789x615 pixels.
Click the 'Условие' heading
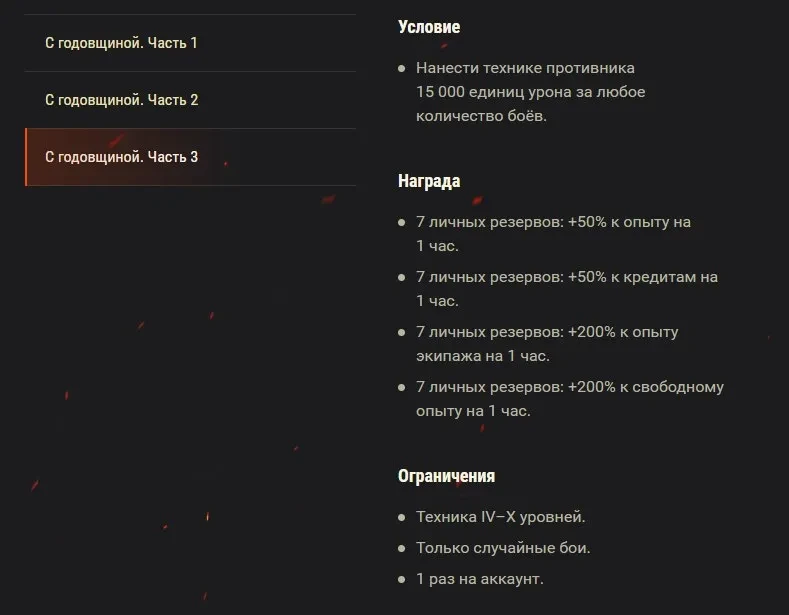(x=429, y=27)
